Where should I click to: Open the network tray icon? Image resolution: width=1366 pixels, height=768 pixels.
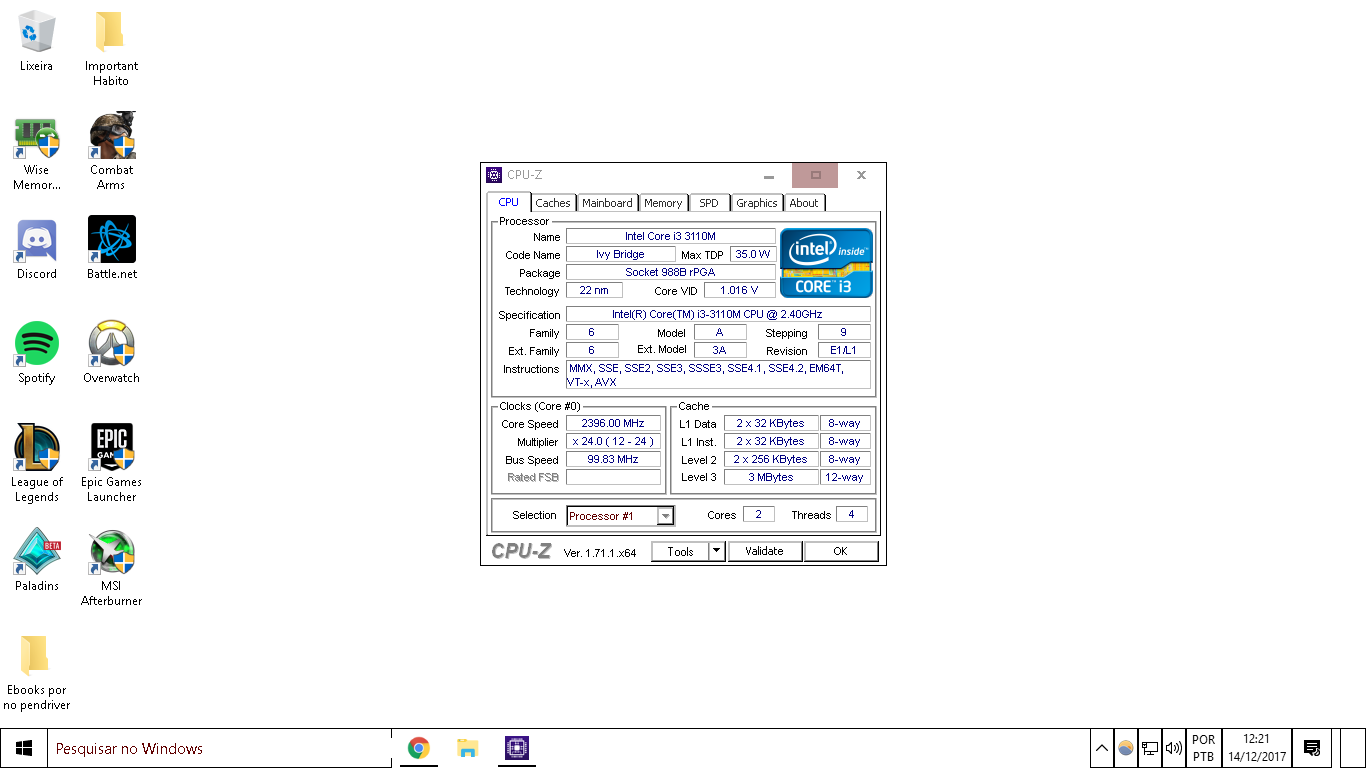[x=1150, y=748]
